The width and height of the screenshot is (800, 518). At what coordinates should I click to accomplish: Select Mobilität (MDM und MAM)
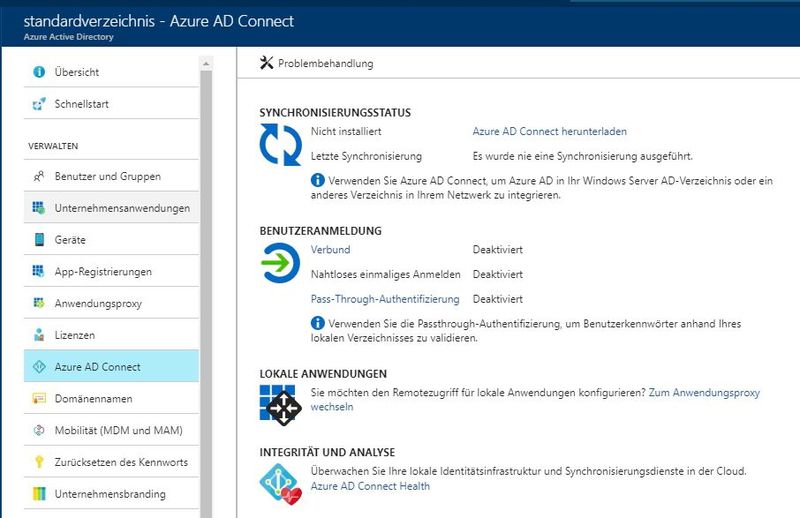(x=111, y=430)
